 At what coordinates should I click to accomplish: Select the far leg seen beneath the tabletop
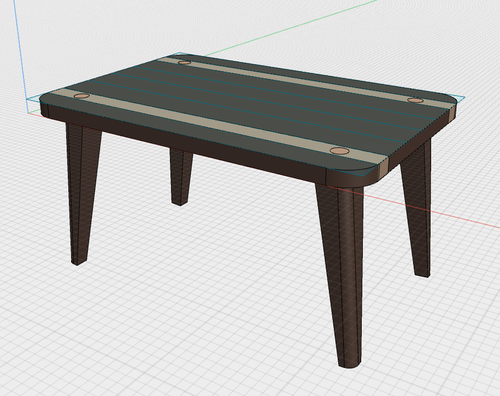tap(181, 177)
